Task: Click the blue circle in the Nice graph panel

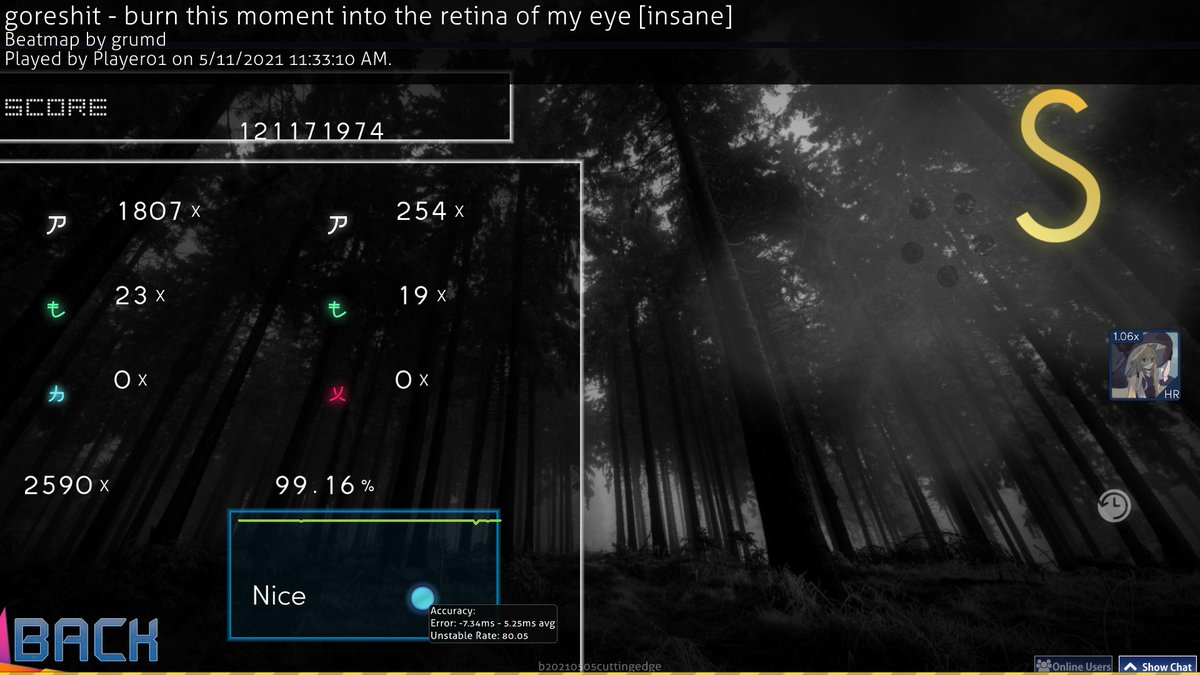Action: click(x=422, y=598)
